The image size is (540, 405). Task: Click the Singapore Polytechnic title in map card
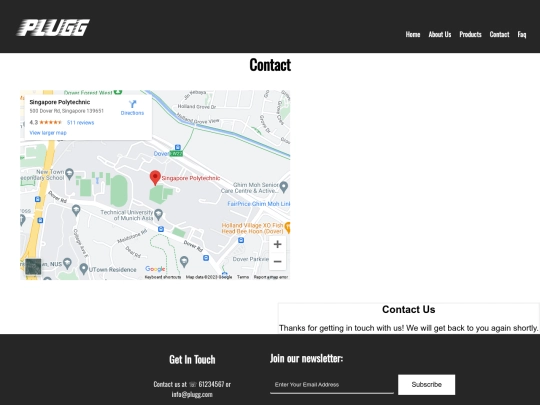pos(60,102)
